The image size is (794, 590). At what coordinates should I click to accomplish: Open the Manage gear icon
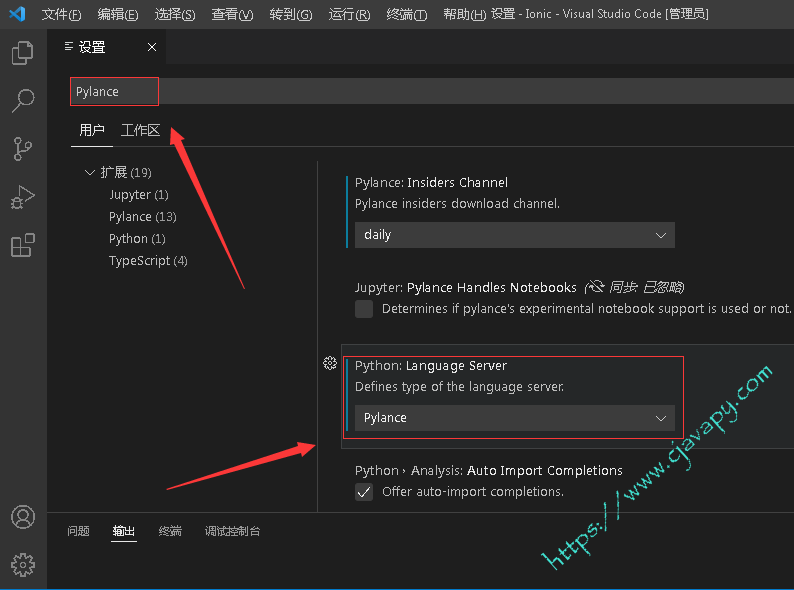click(x=23, y=565)
